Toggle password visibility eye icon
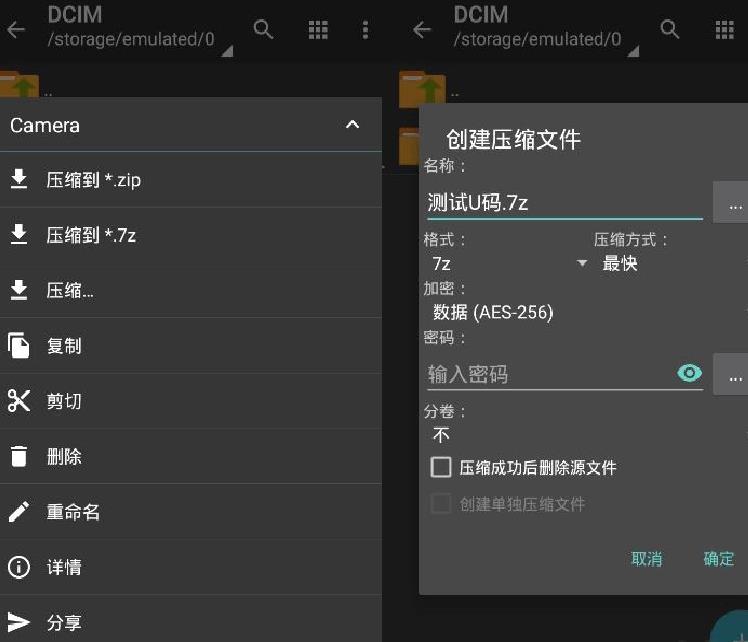This screenshot has width=748, height=642. coord(689,373)
